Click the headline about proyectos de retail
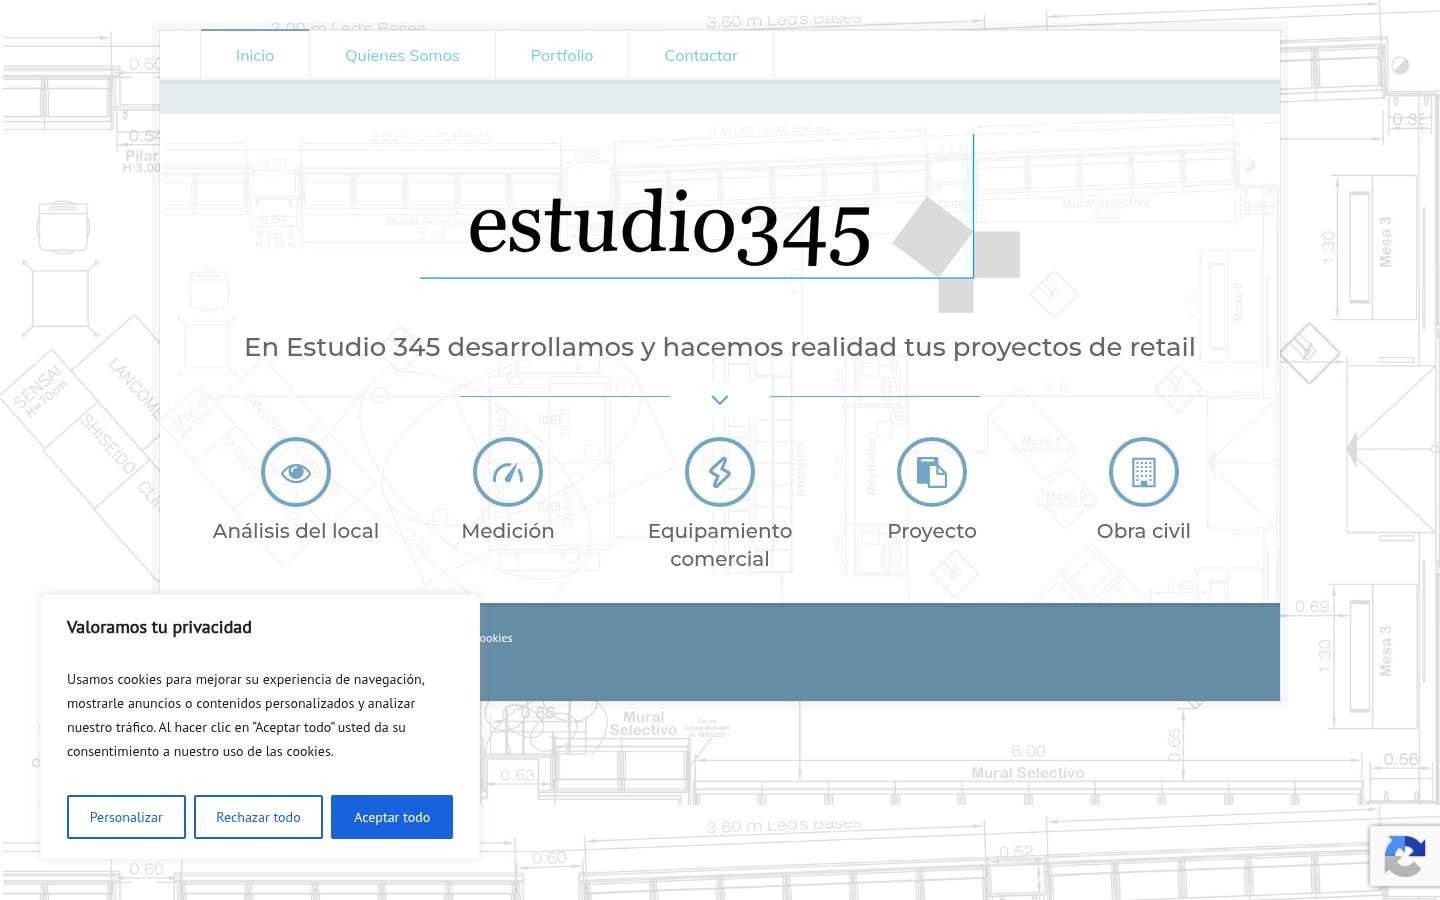The height and width of the screenshot is (900, 1440). pos(720,347)
